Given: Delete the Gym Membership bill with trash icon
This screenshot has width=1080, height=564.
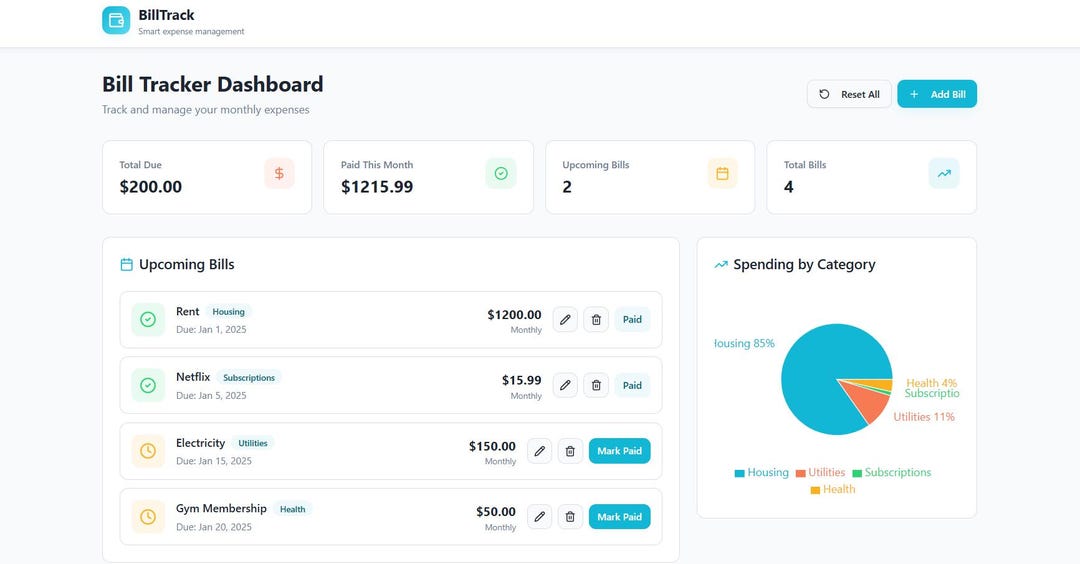Looking at the screenshot, I should 570,516.
